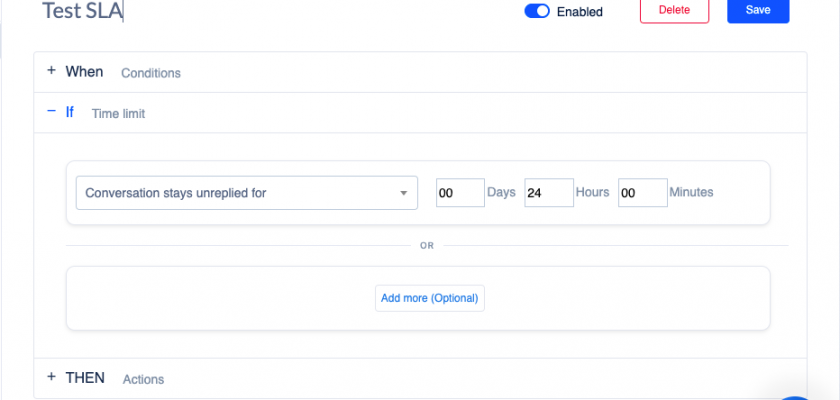Click the Enabled label text
The image size is (840, 400).
[580, 12]
